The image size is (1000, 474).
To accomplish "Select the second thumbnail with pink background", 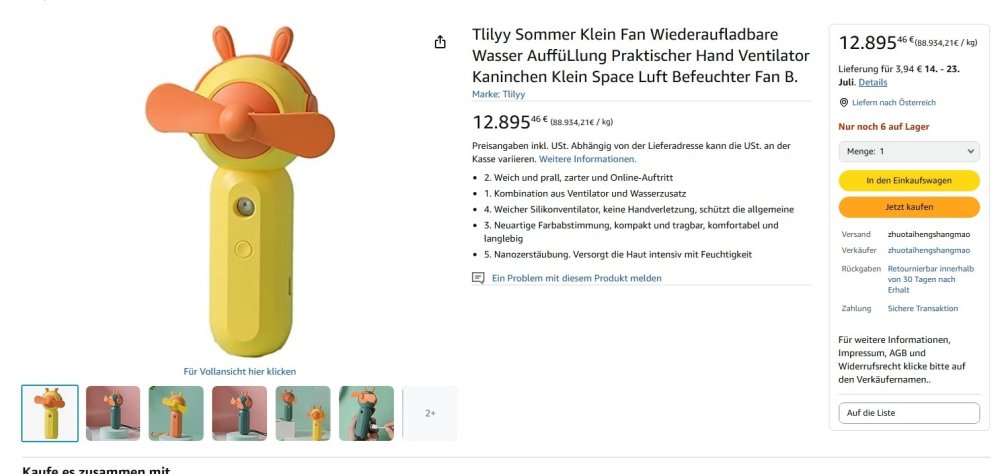I will (x=113, y=413).
